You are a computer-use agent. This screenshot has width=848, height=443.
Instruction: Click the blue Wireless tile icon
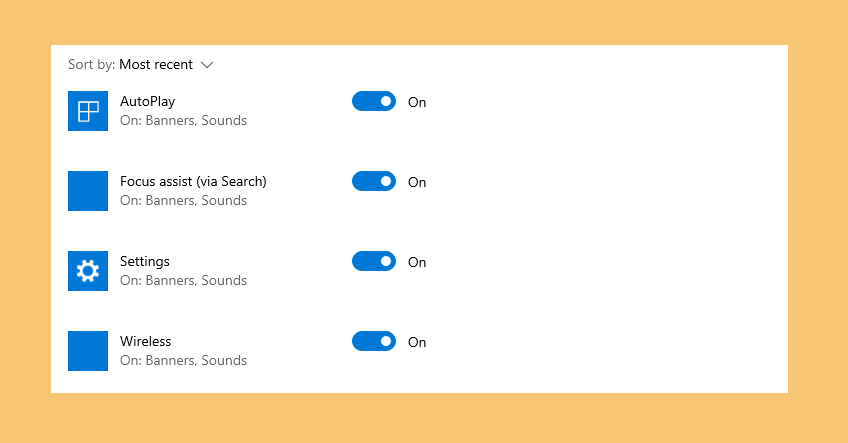pyautogui.click(x=88, y=351)
